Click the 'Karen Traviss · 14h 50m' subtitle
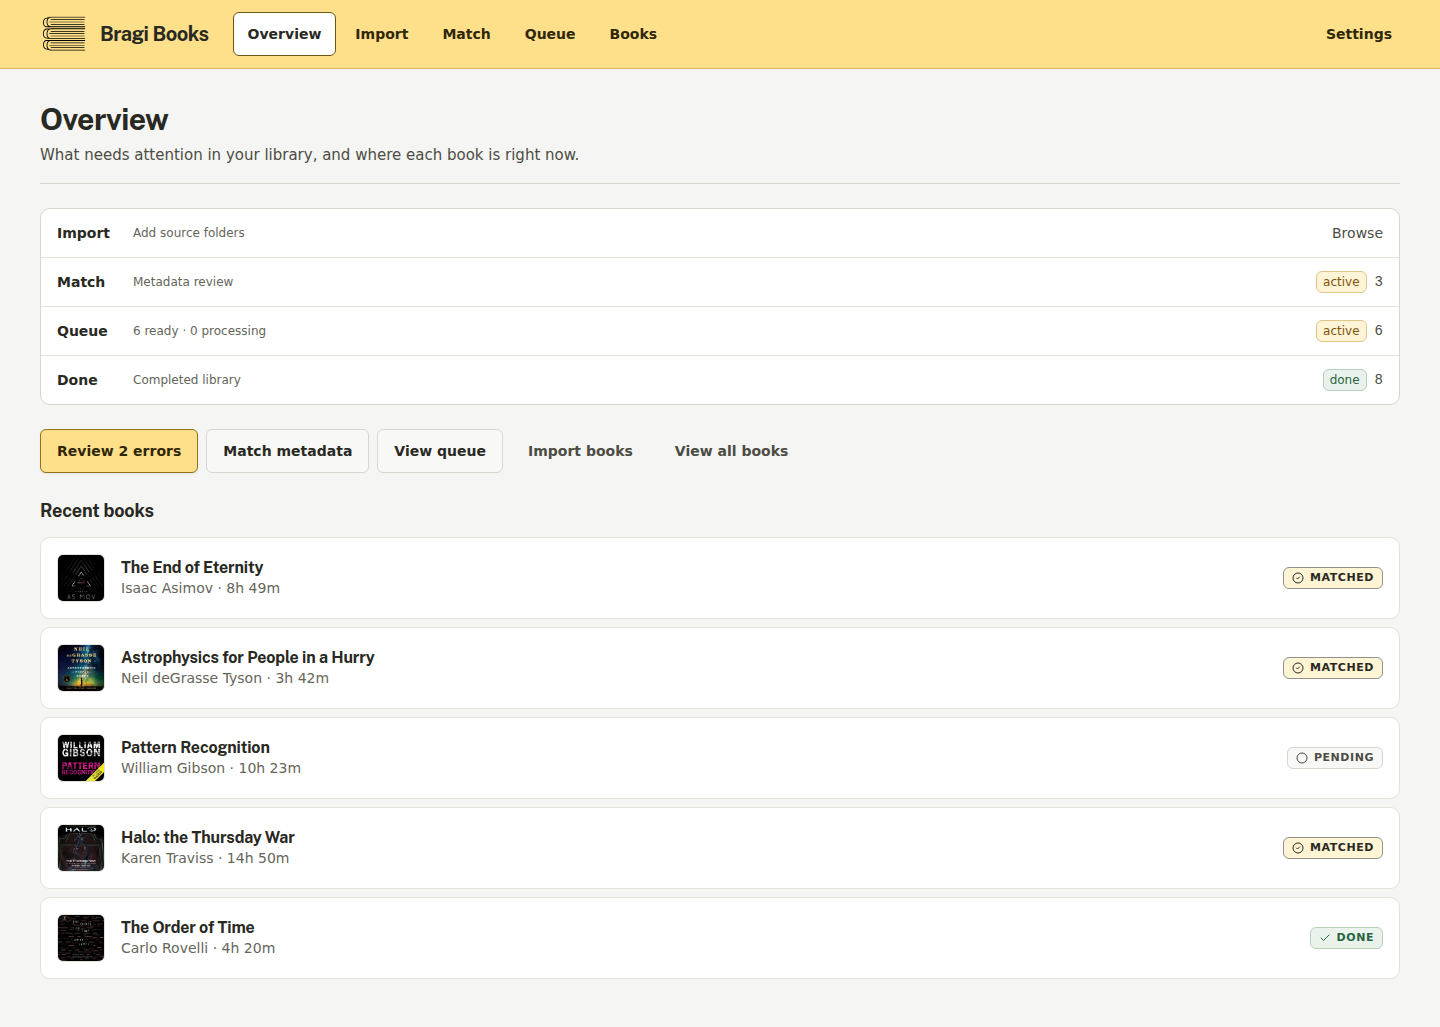The image size is (1440, 1027). 205,858
